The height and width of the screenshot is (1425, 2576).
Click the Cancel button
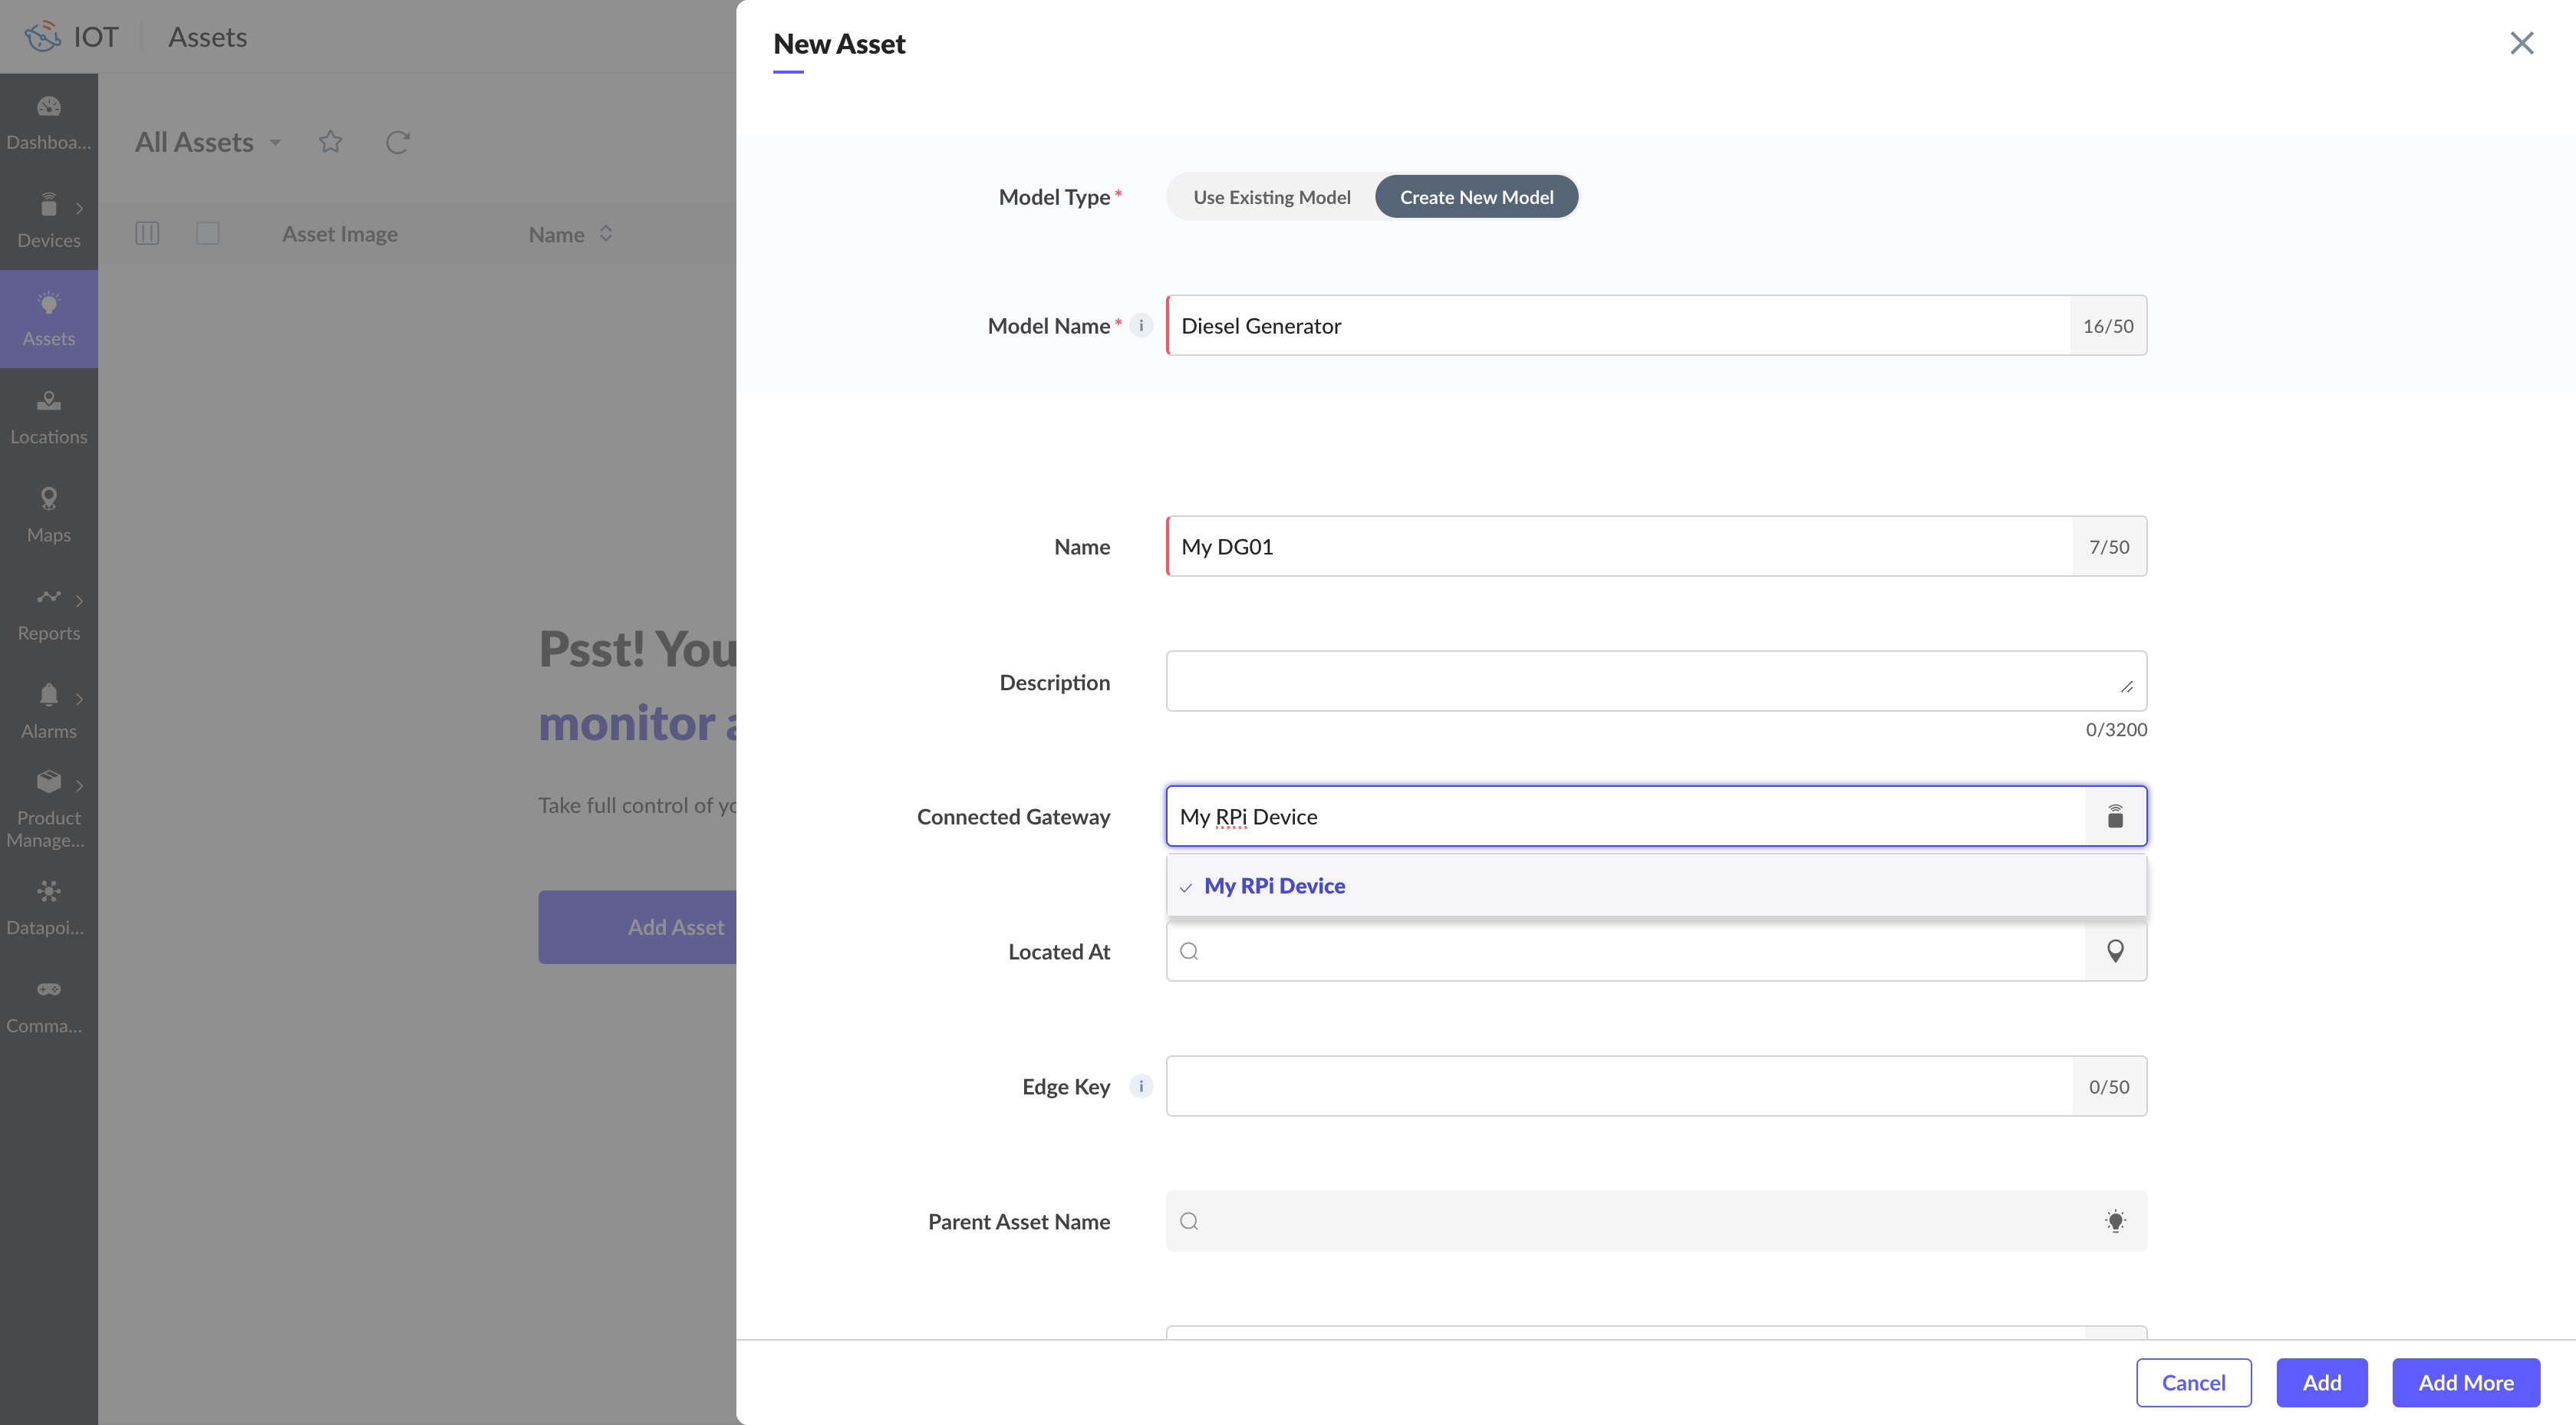(2193, 1382)
